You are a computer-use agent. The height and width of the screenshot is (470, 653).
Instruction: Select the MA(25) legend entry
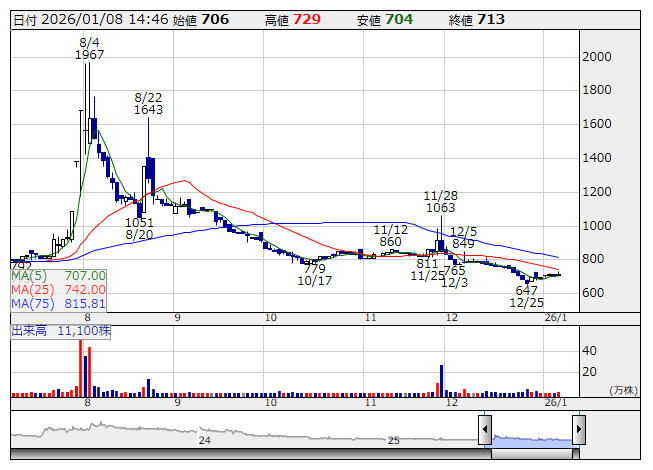point(58,289)
